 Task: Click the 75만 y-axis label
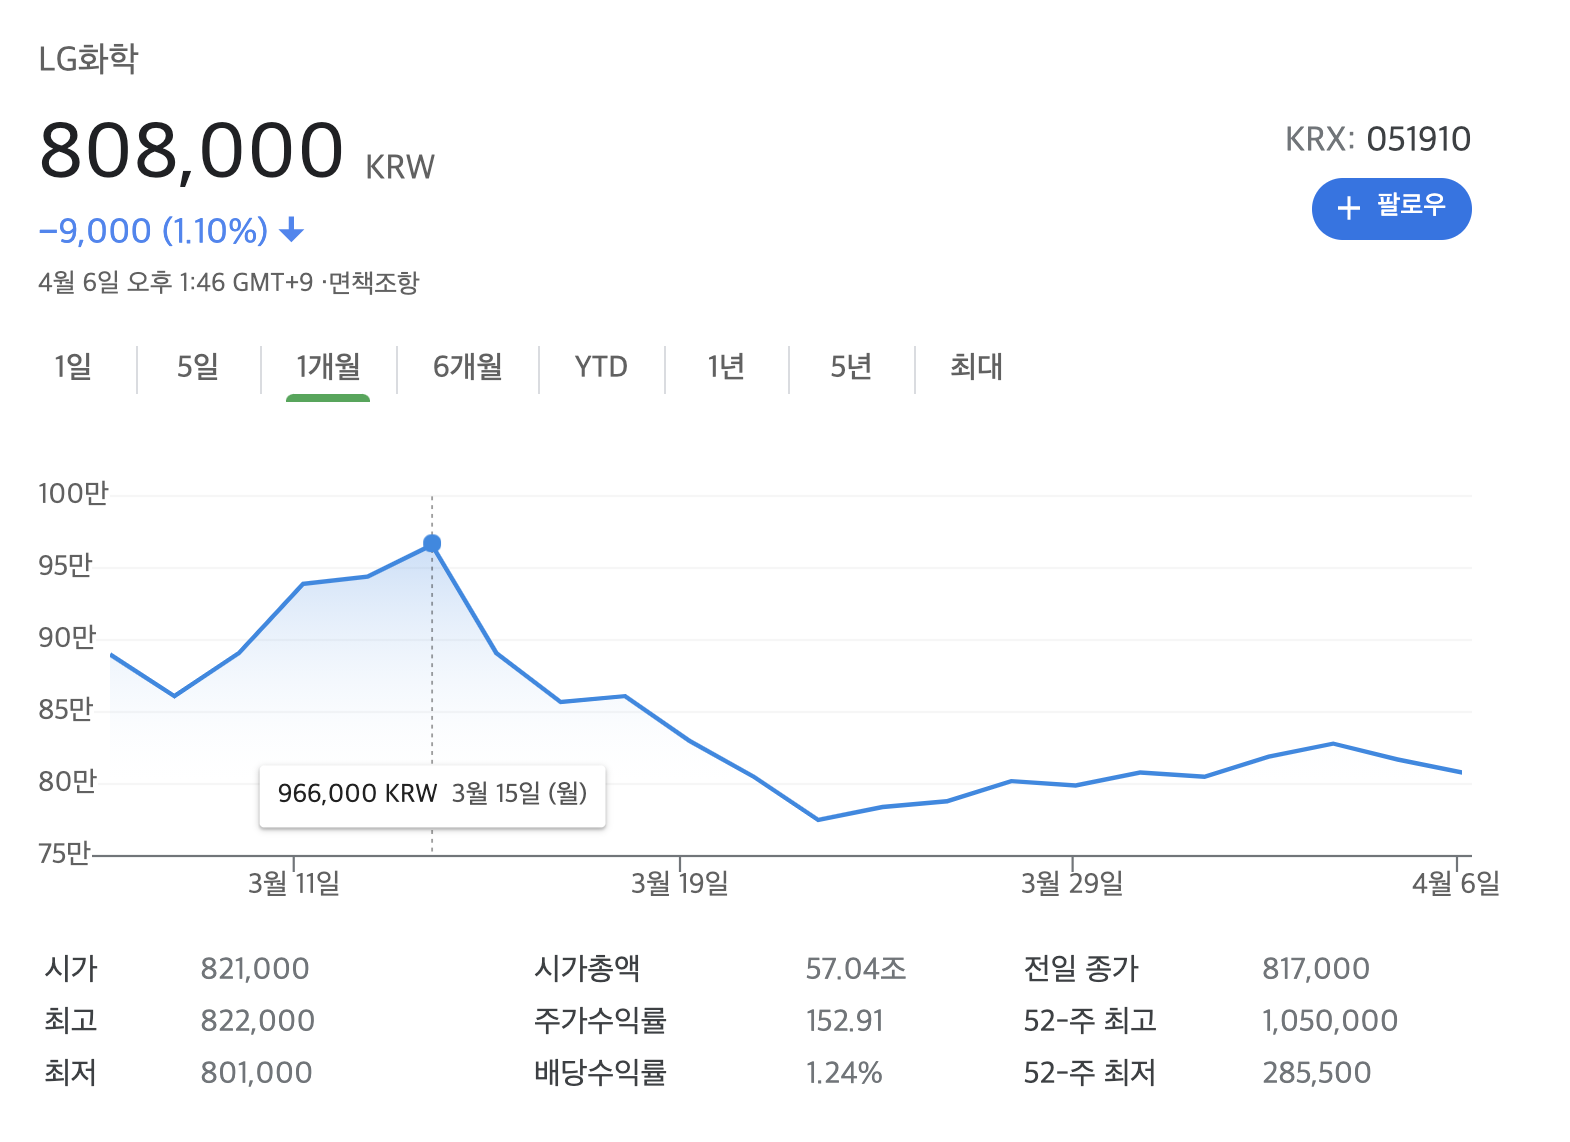[x=64, y=853]
